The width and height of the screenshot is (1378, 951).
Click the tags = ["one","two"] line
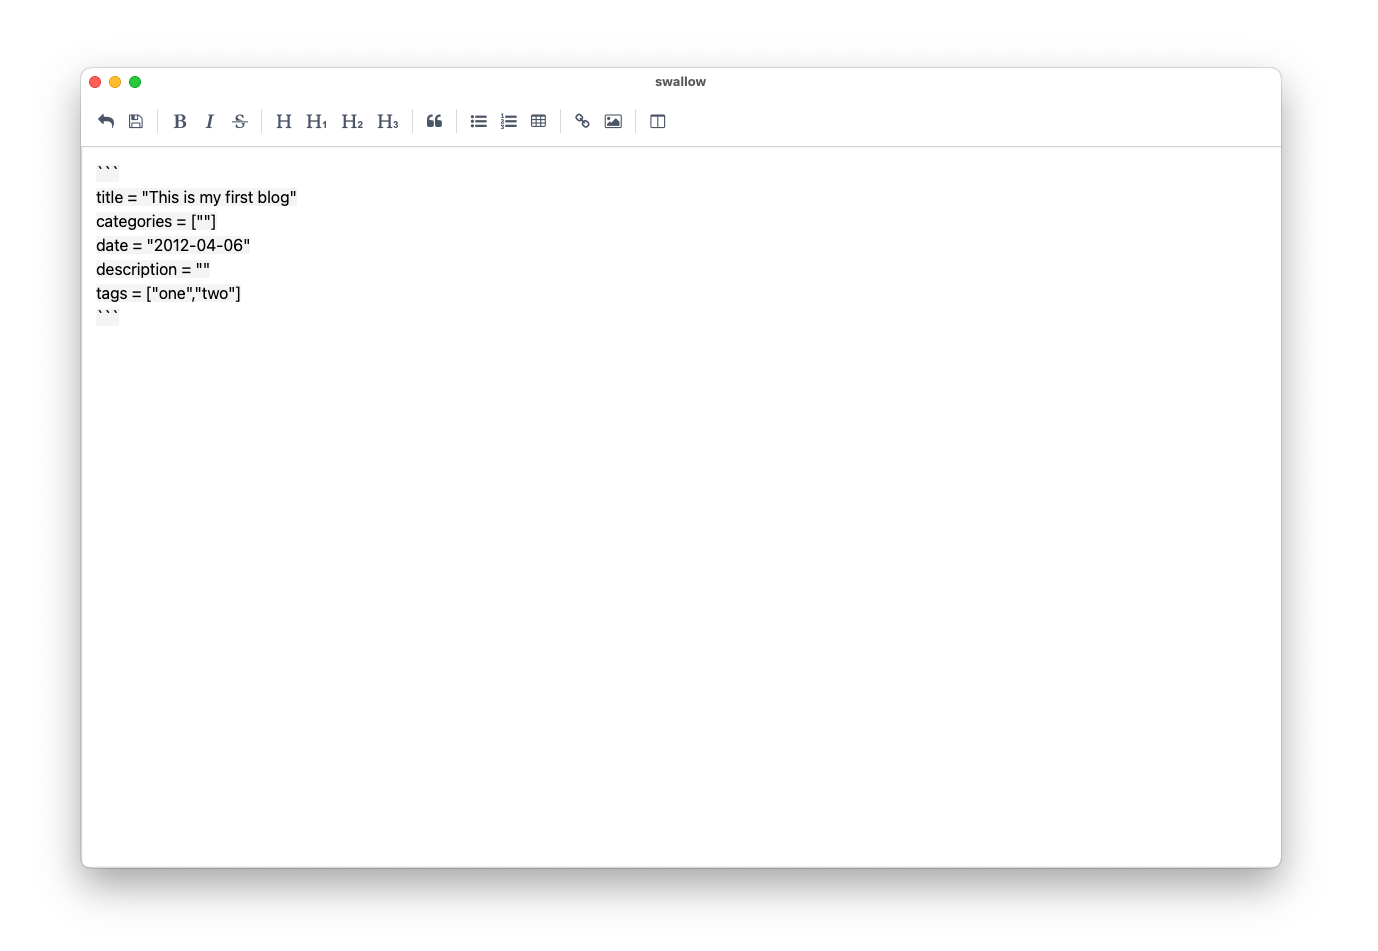[x=169, y=293]
